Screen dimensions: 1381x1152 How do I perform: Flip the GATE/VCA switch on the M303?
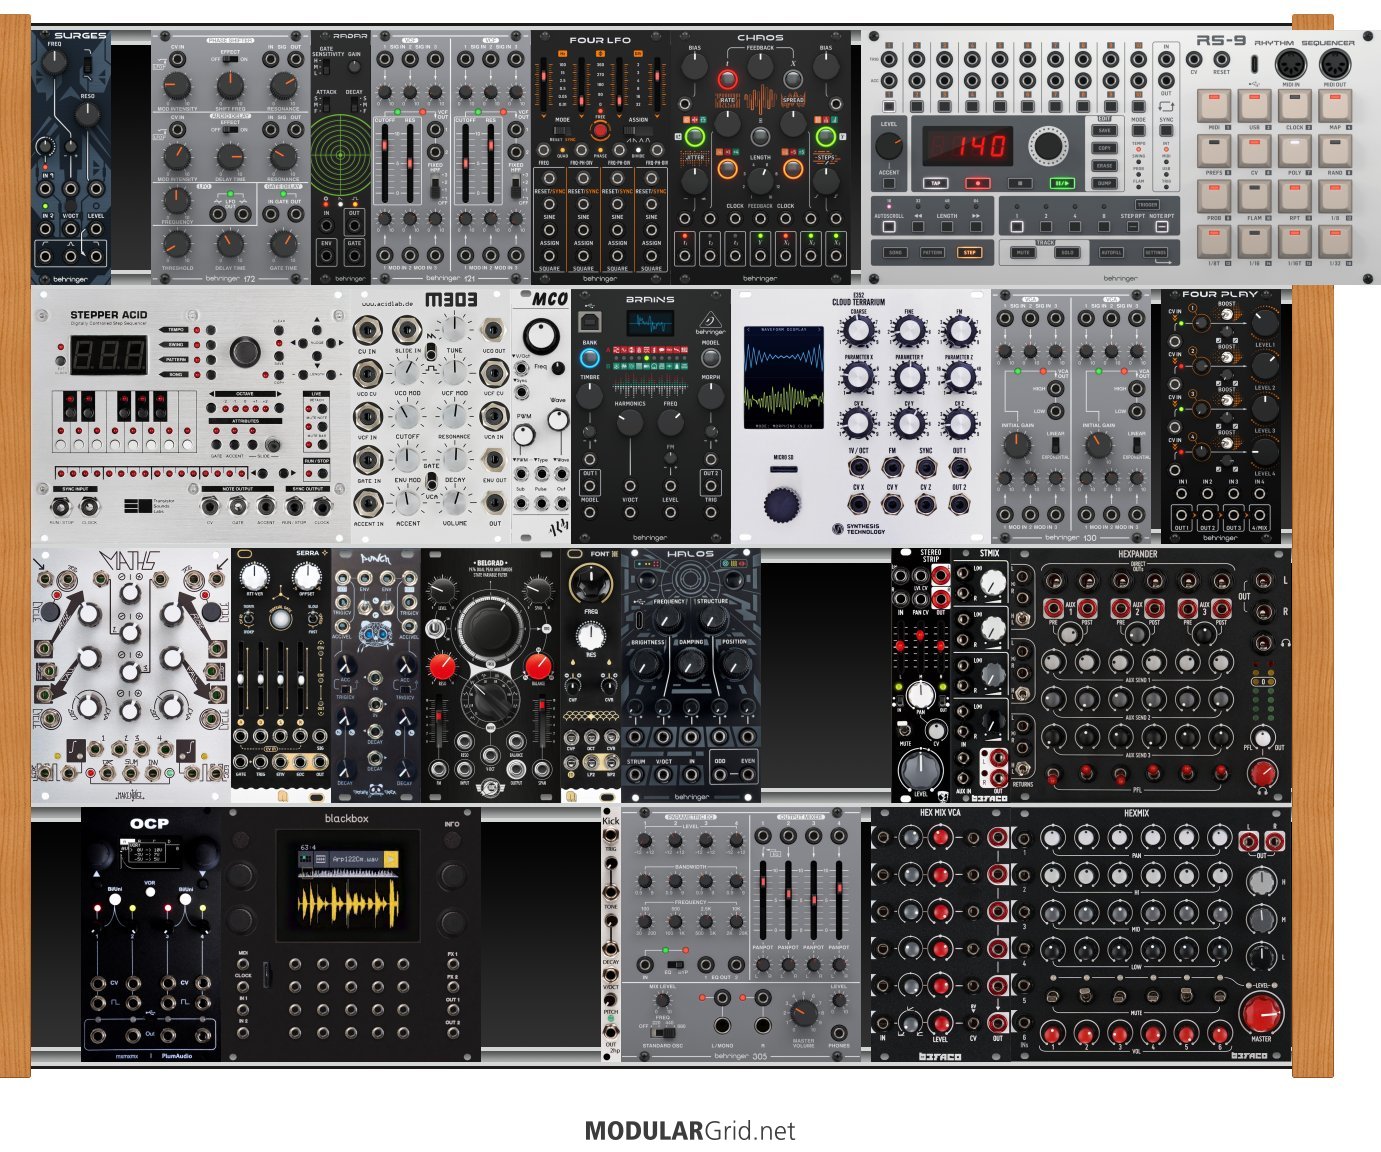coord(431,482)
